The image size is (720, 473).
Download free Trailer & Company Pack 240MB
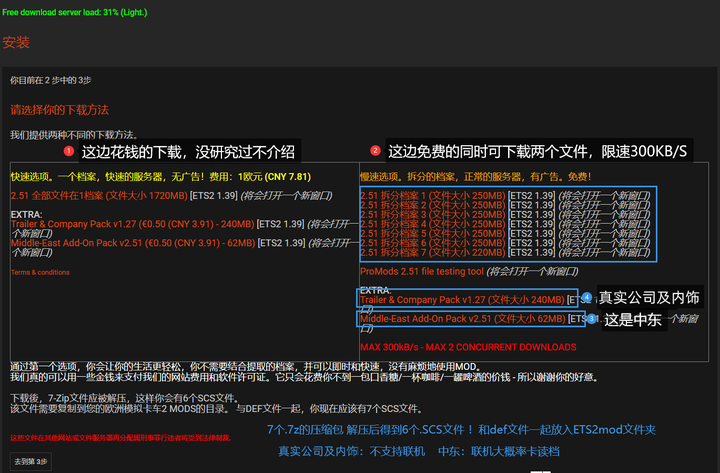tap(462, 300)
